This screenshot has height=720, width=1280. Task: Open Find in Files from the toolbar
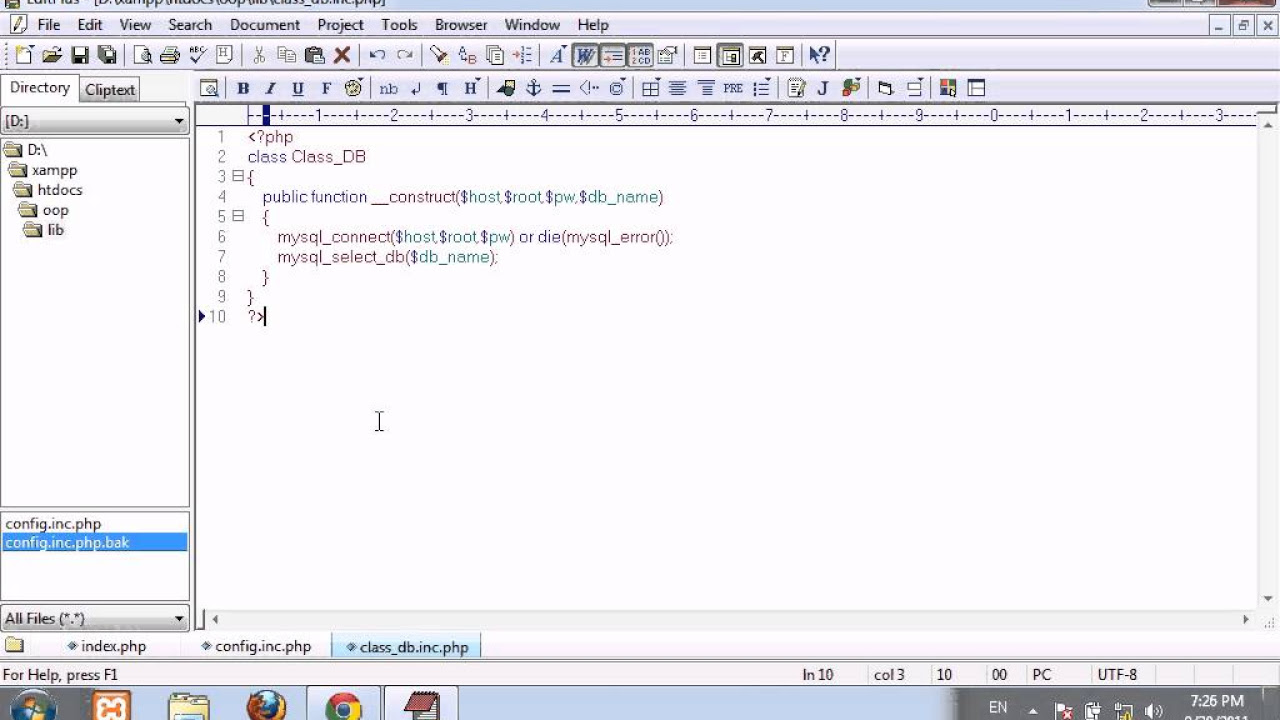[x=494, y=55]
